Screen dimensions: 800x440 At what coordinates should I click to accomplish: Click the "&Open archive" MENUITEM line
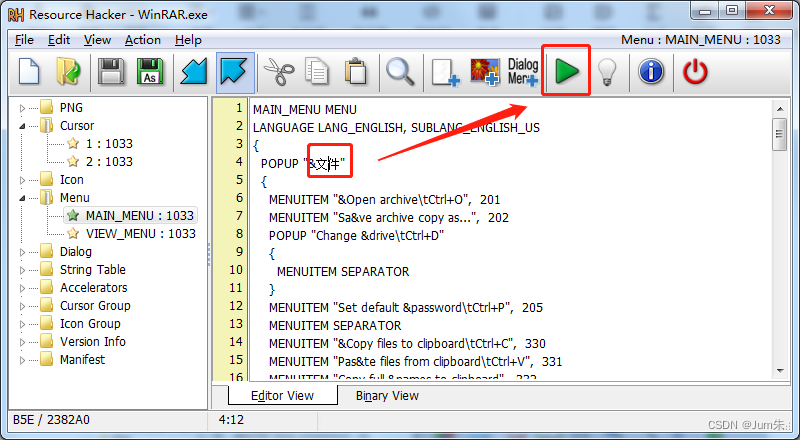pyautogui.click(x=384, y=200)
